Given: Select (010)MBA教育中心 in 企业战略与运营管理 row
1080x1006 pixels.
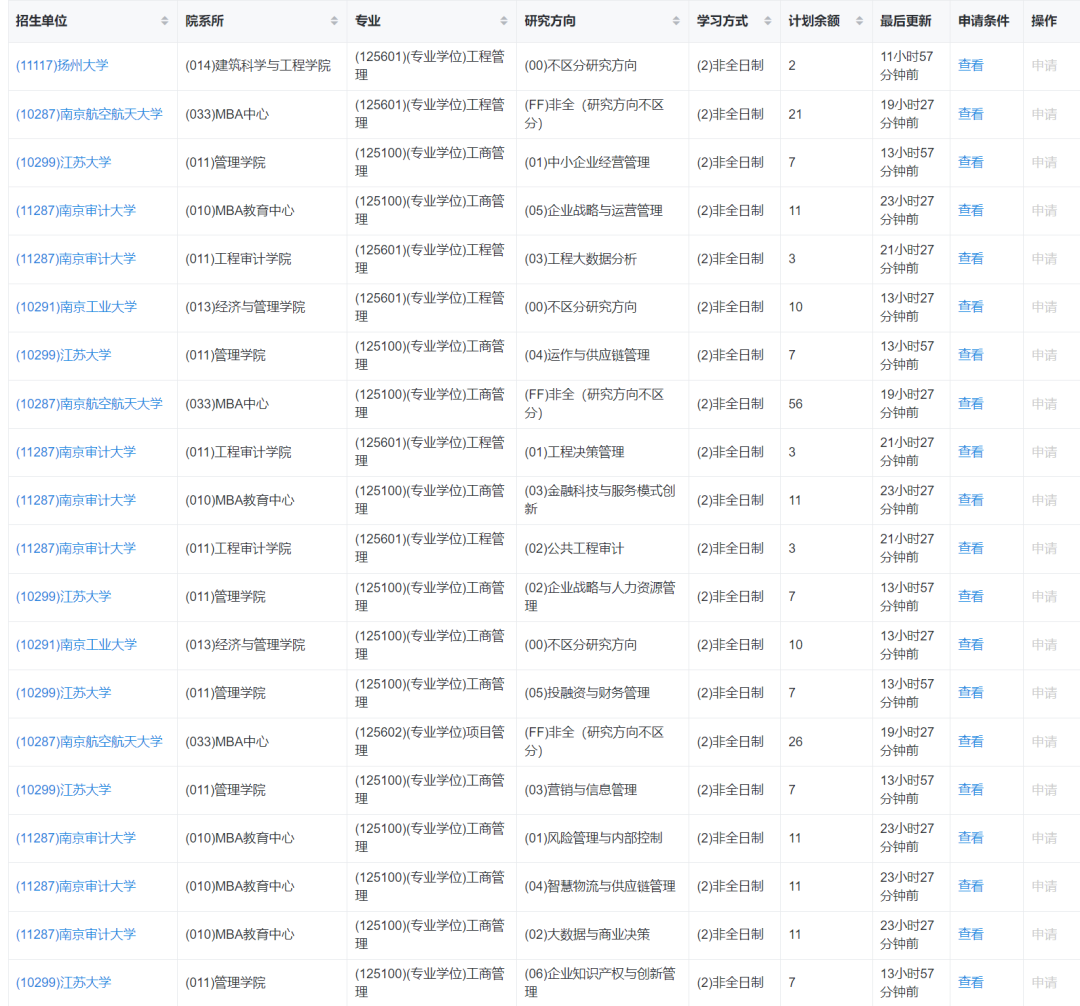Looking at the screenshot, I should pos(239,211).
